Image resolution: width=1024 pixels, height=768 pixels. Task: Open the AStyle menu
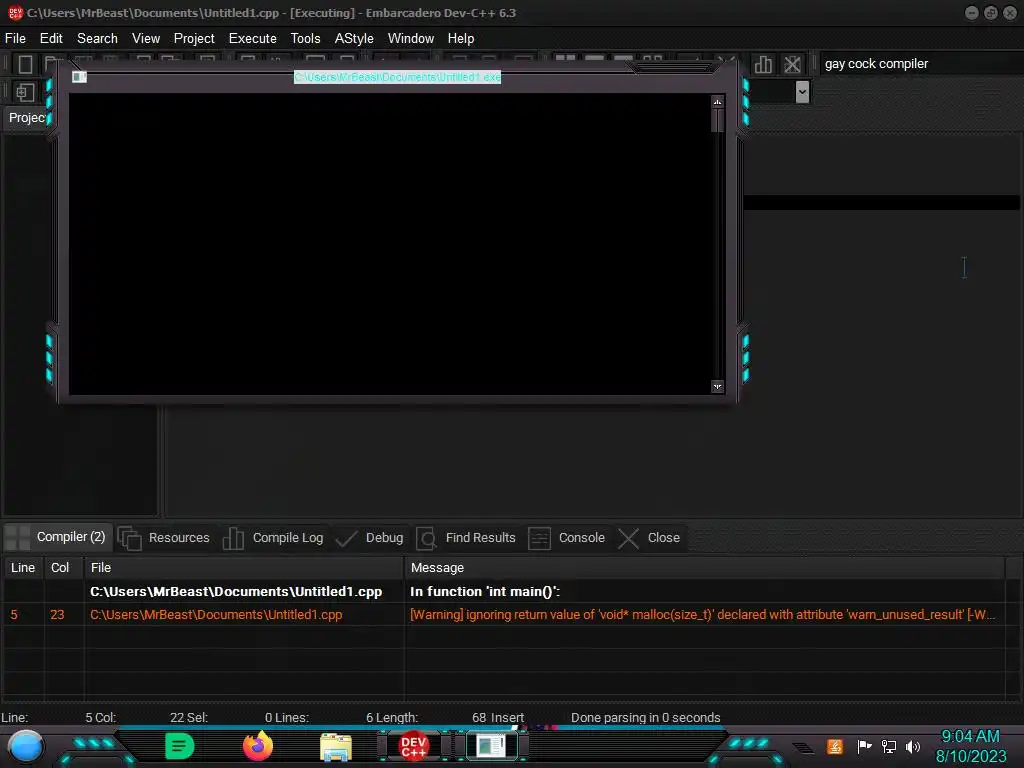coord(354,39)
